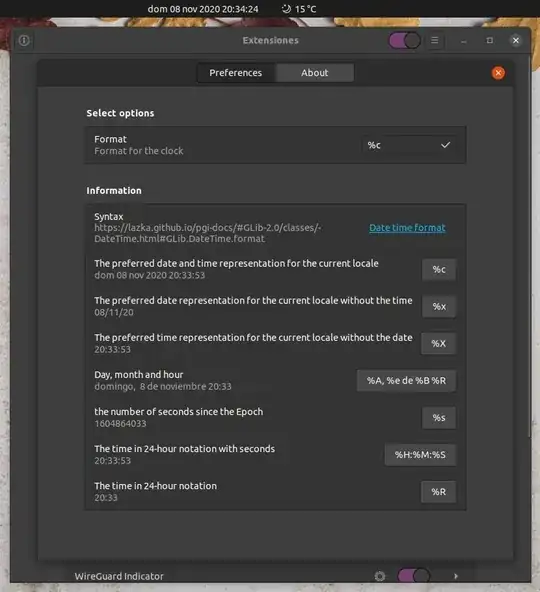Minimize the Extensiones window
The width and height of the screenshot is (540, 592).
pyautogui.click(x=464, y=40)
